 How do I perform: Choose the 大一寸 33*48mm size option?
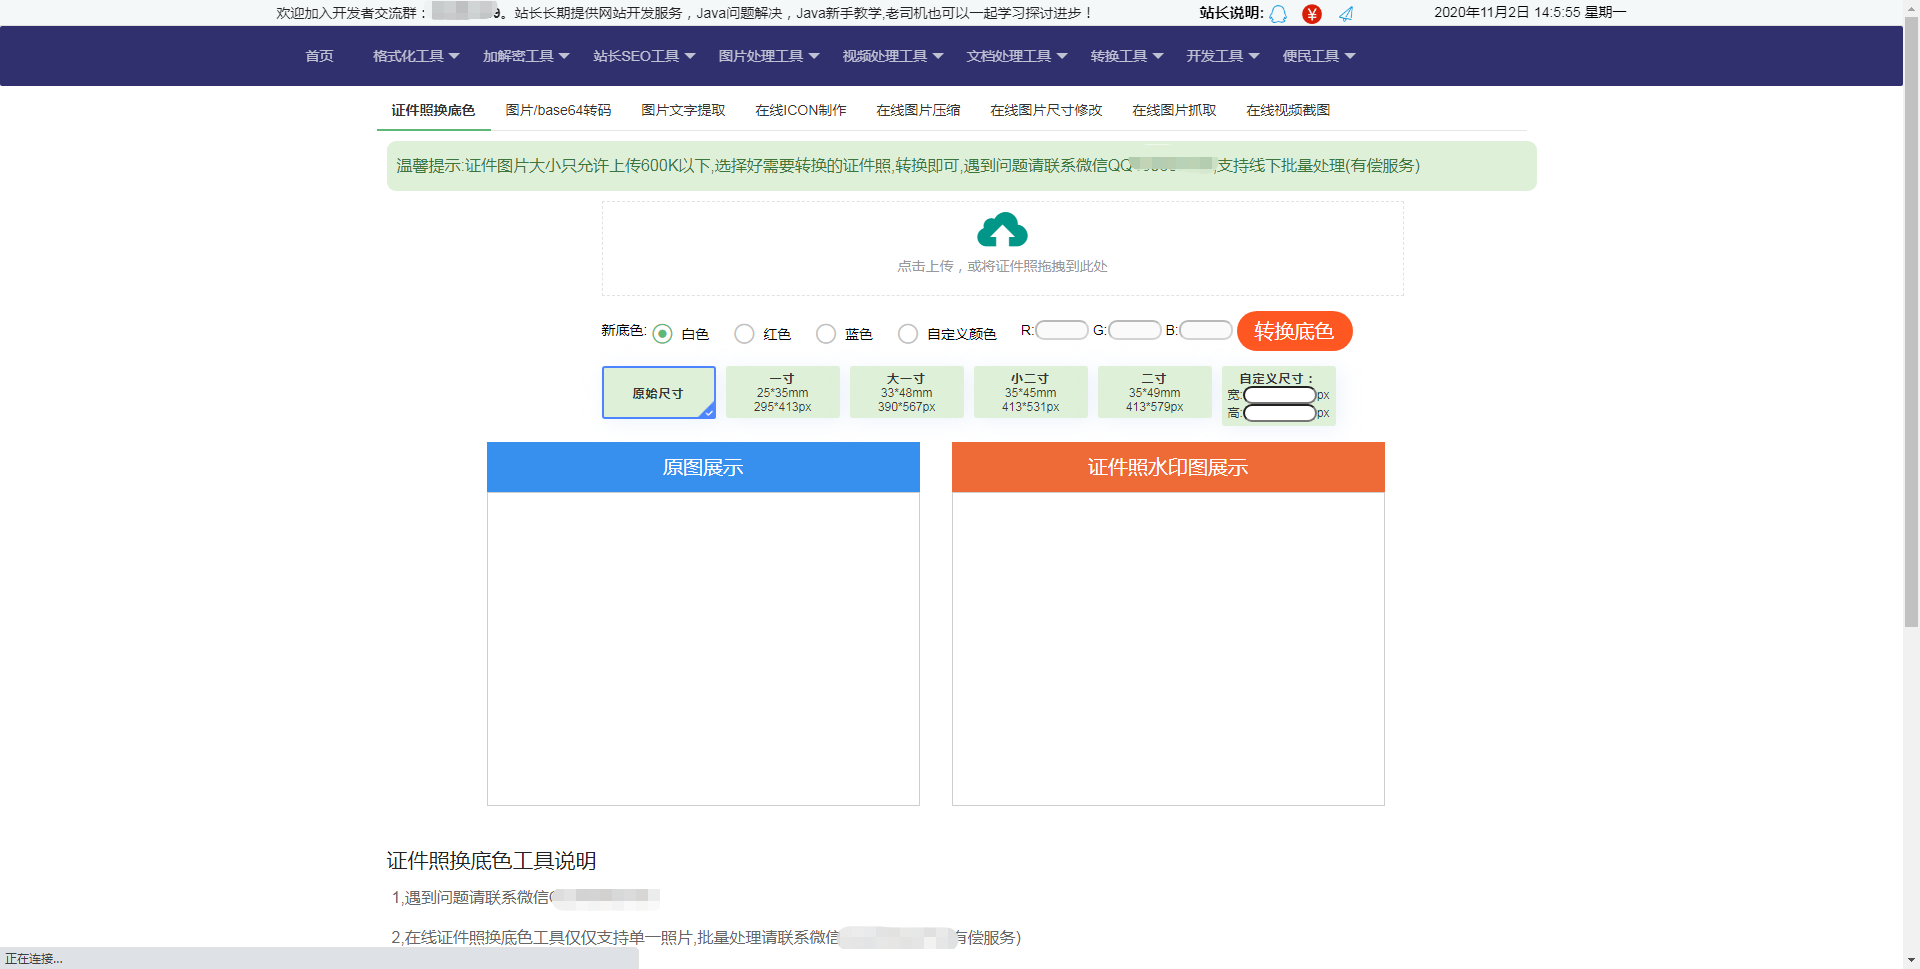(907, 392)
